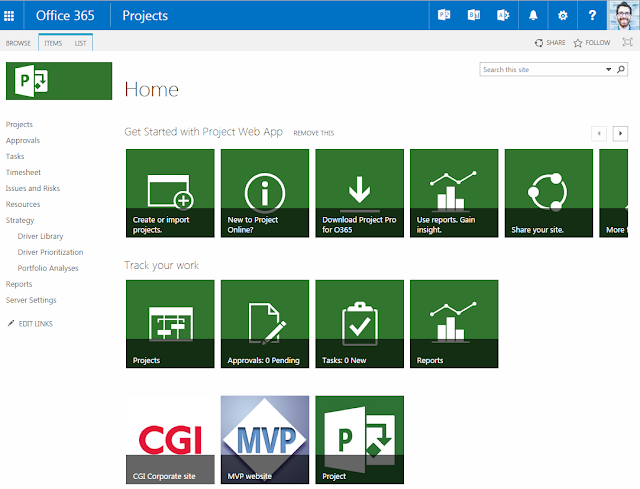640x489 pixels.
Task: Switch to the LIST ribbon tab
Action: coord(80,43)
